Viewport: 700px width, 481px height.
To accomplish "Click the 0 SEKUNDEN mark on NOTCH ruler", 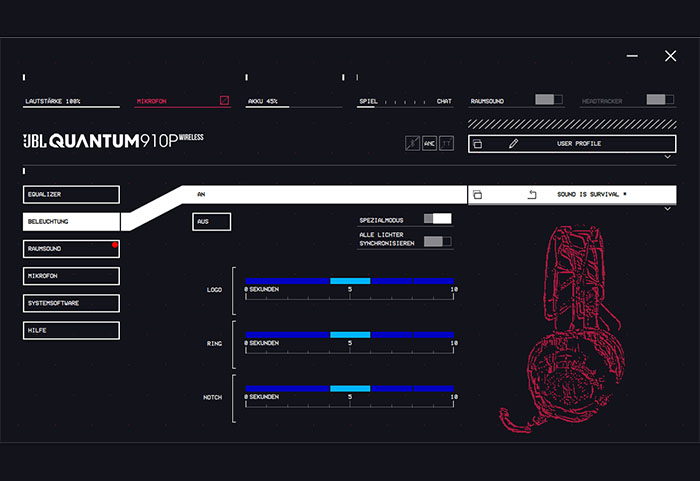I will pos(262,397).
